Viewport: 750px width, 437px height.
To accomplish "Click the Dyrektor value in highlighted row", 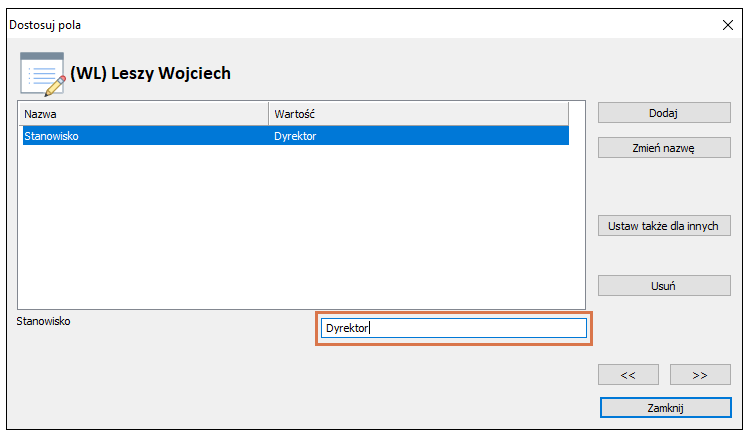I will pyautogui.click(x=295, y=136).
